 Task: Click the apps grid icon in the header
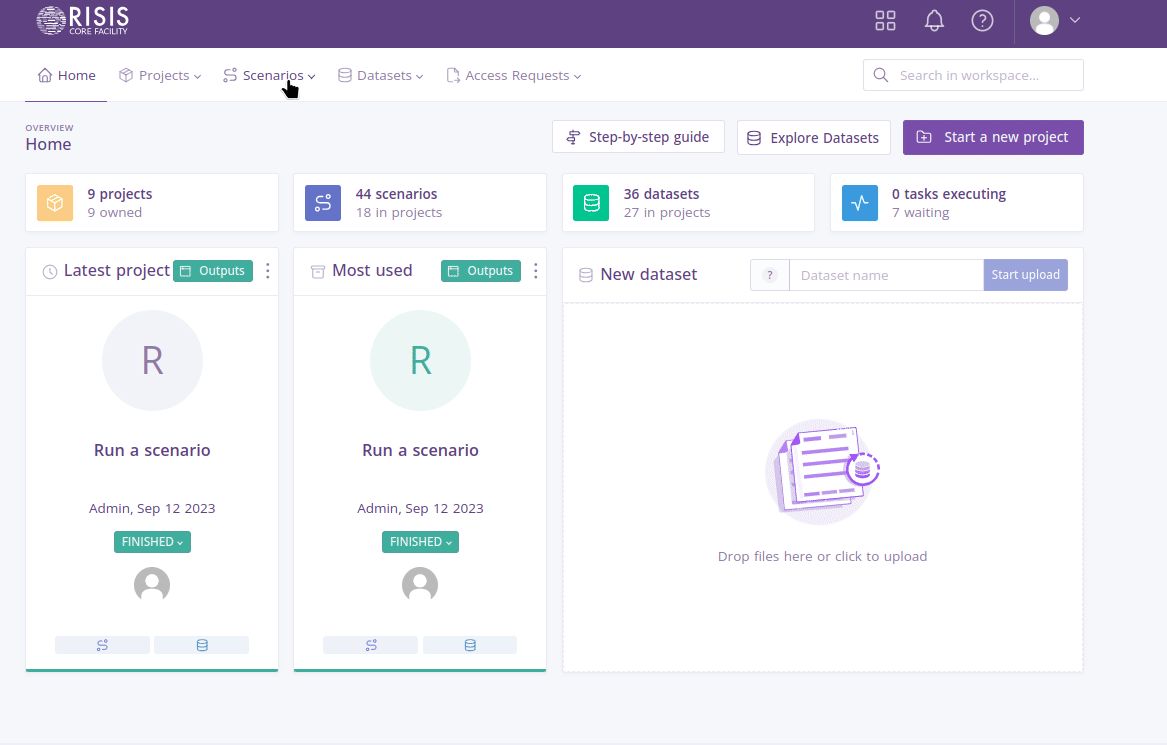pos(885,20)
